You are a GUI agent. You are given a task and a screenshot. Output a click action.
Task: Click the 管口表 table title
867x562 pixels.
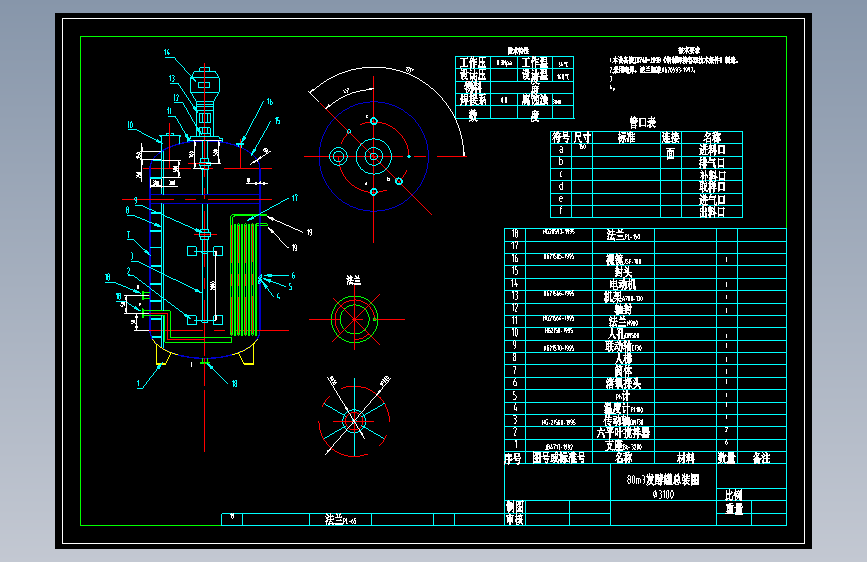coord(643,122)
